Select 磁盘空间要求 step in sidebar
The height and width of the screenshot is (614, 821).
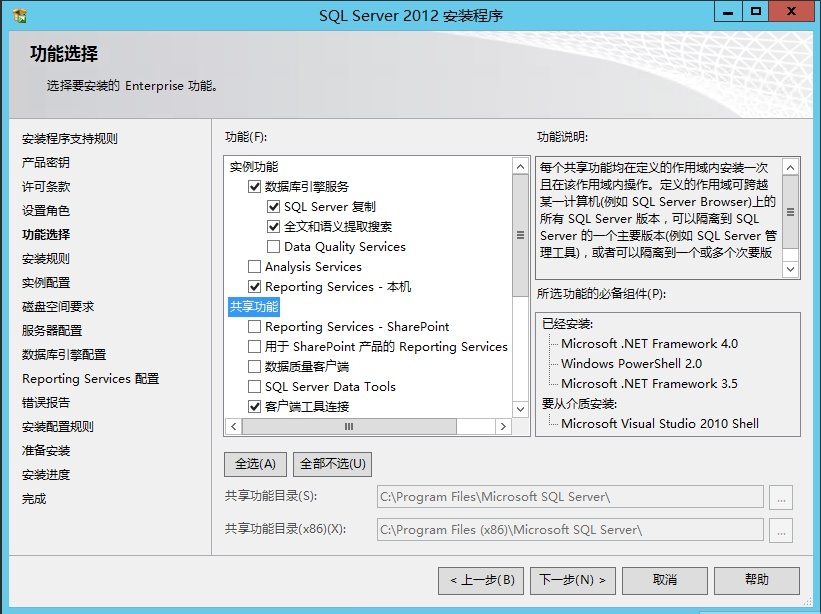pyautogui.click(x=58, y=307)
